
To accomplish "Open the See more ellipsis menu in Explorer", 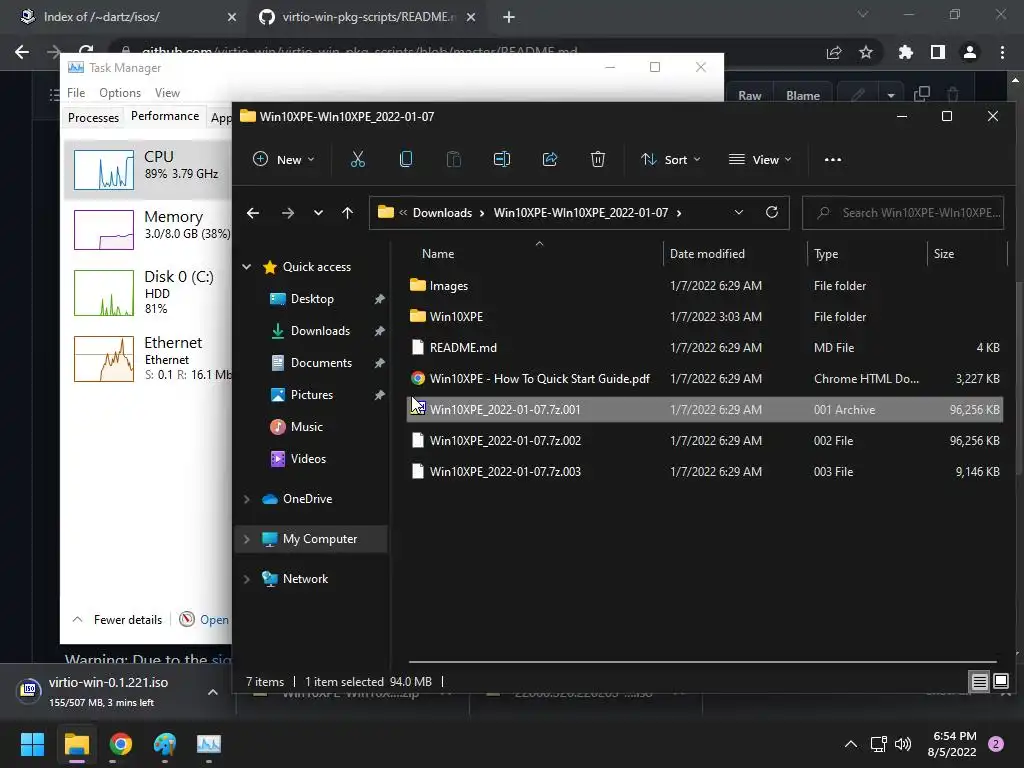I will [x=833, y=159].
